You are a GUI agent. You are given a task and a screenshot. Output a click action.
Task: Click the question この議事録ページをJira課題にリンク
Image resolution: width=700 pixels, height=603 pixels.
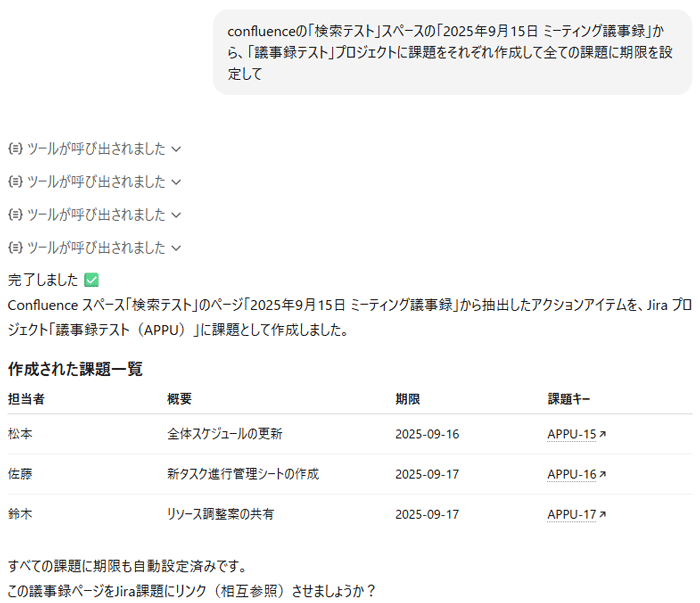pos(192,591)
